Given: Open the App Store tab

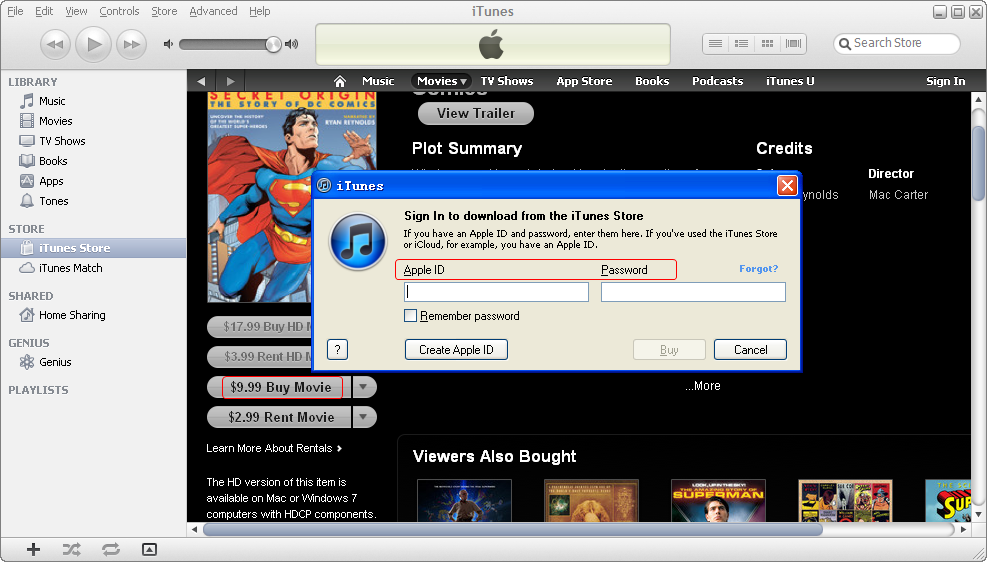Looking at the screenshot, I should pyautogui.click(x=584, y=81).
